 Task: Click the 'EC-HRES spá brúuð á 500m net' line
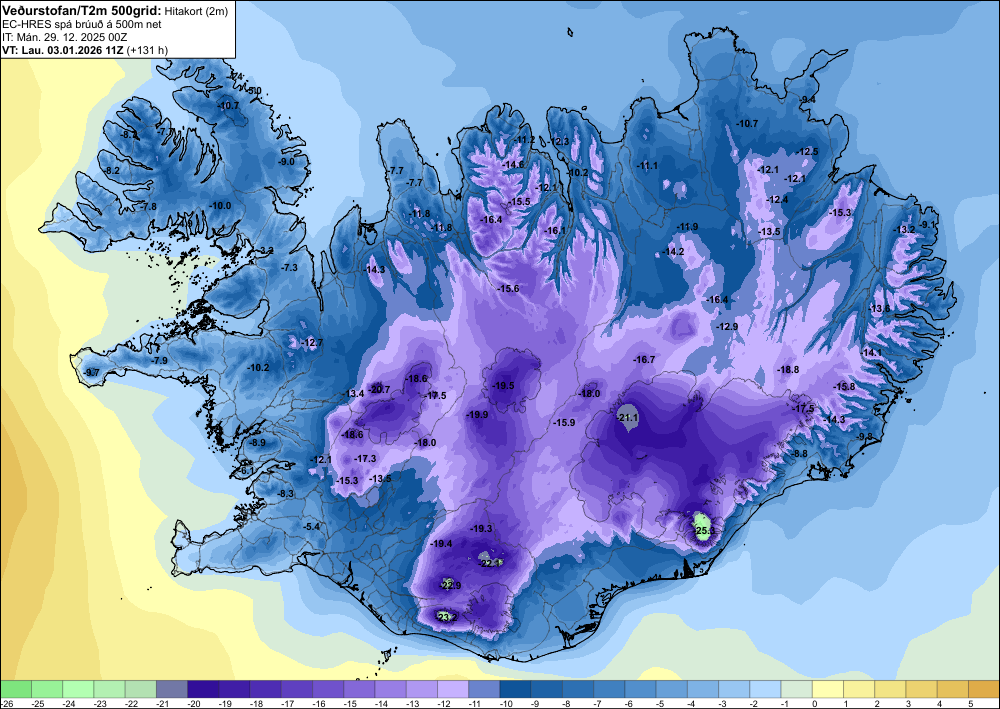[82, 24]
